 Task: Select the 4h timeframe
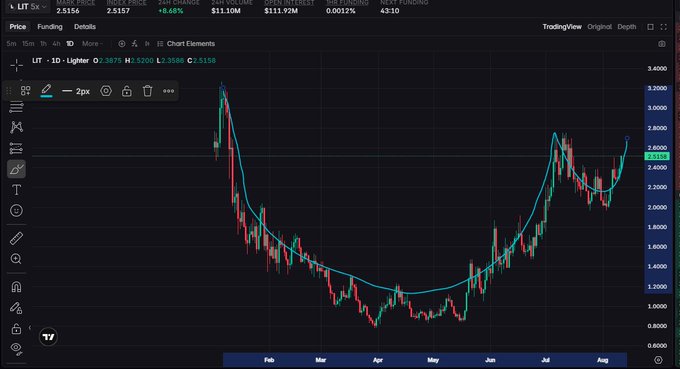(56, 44)
